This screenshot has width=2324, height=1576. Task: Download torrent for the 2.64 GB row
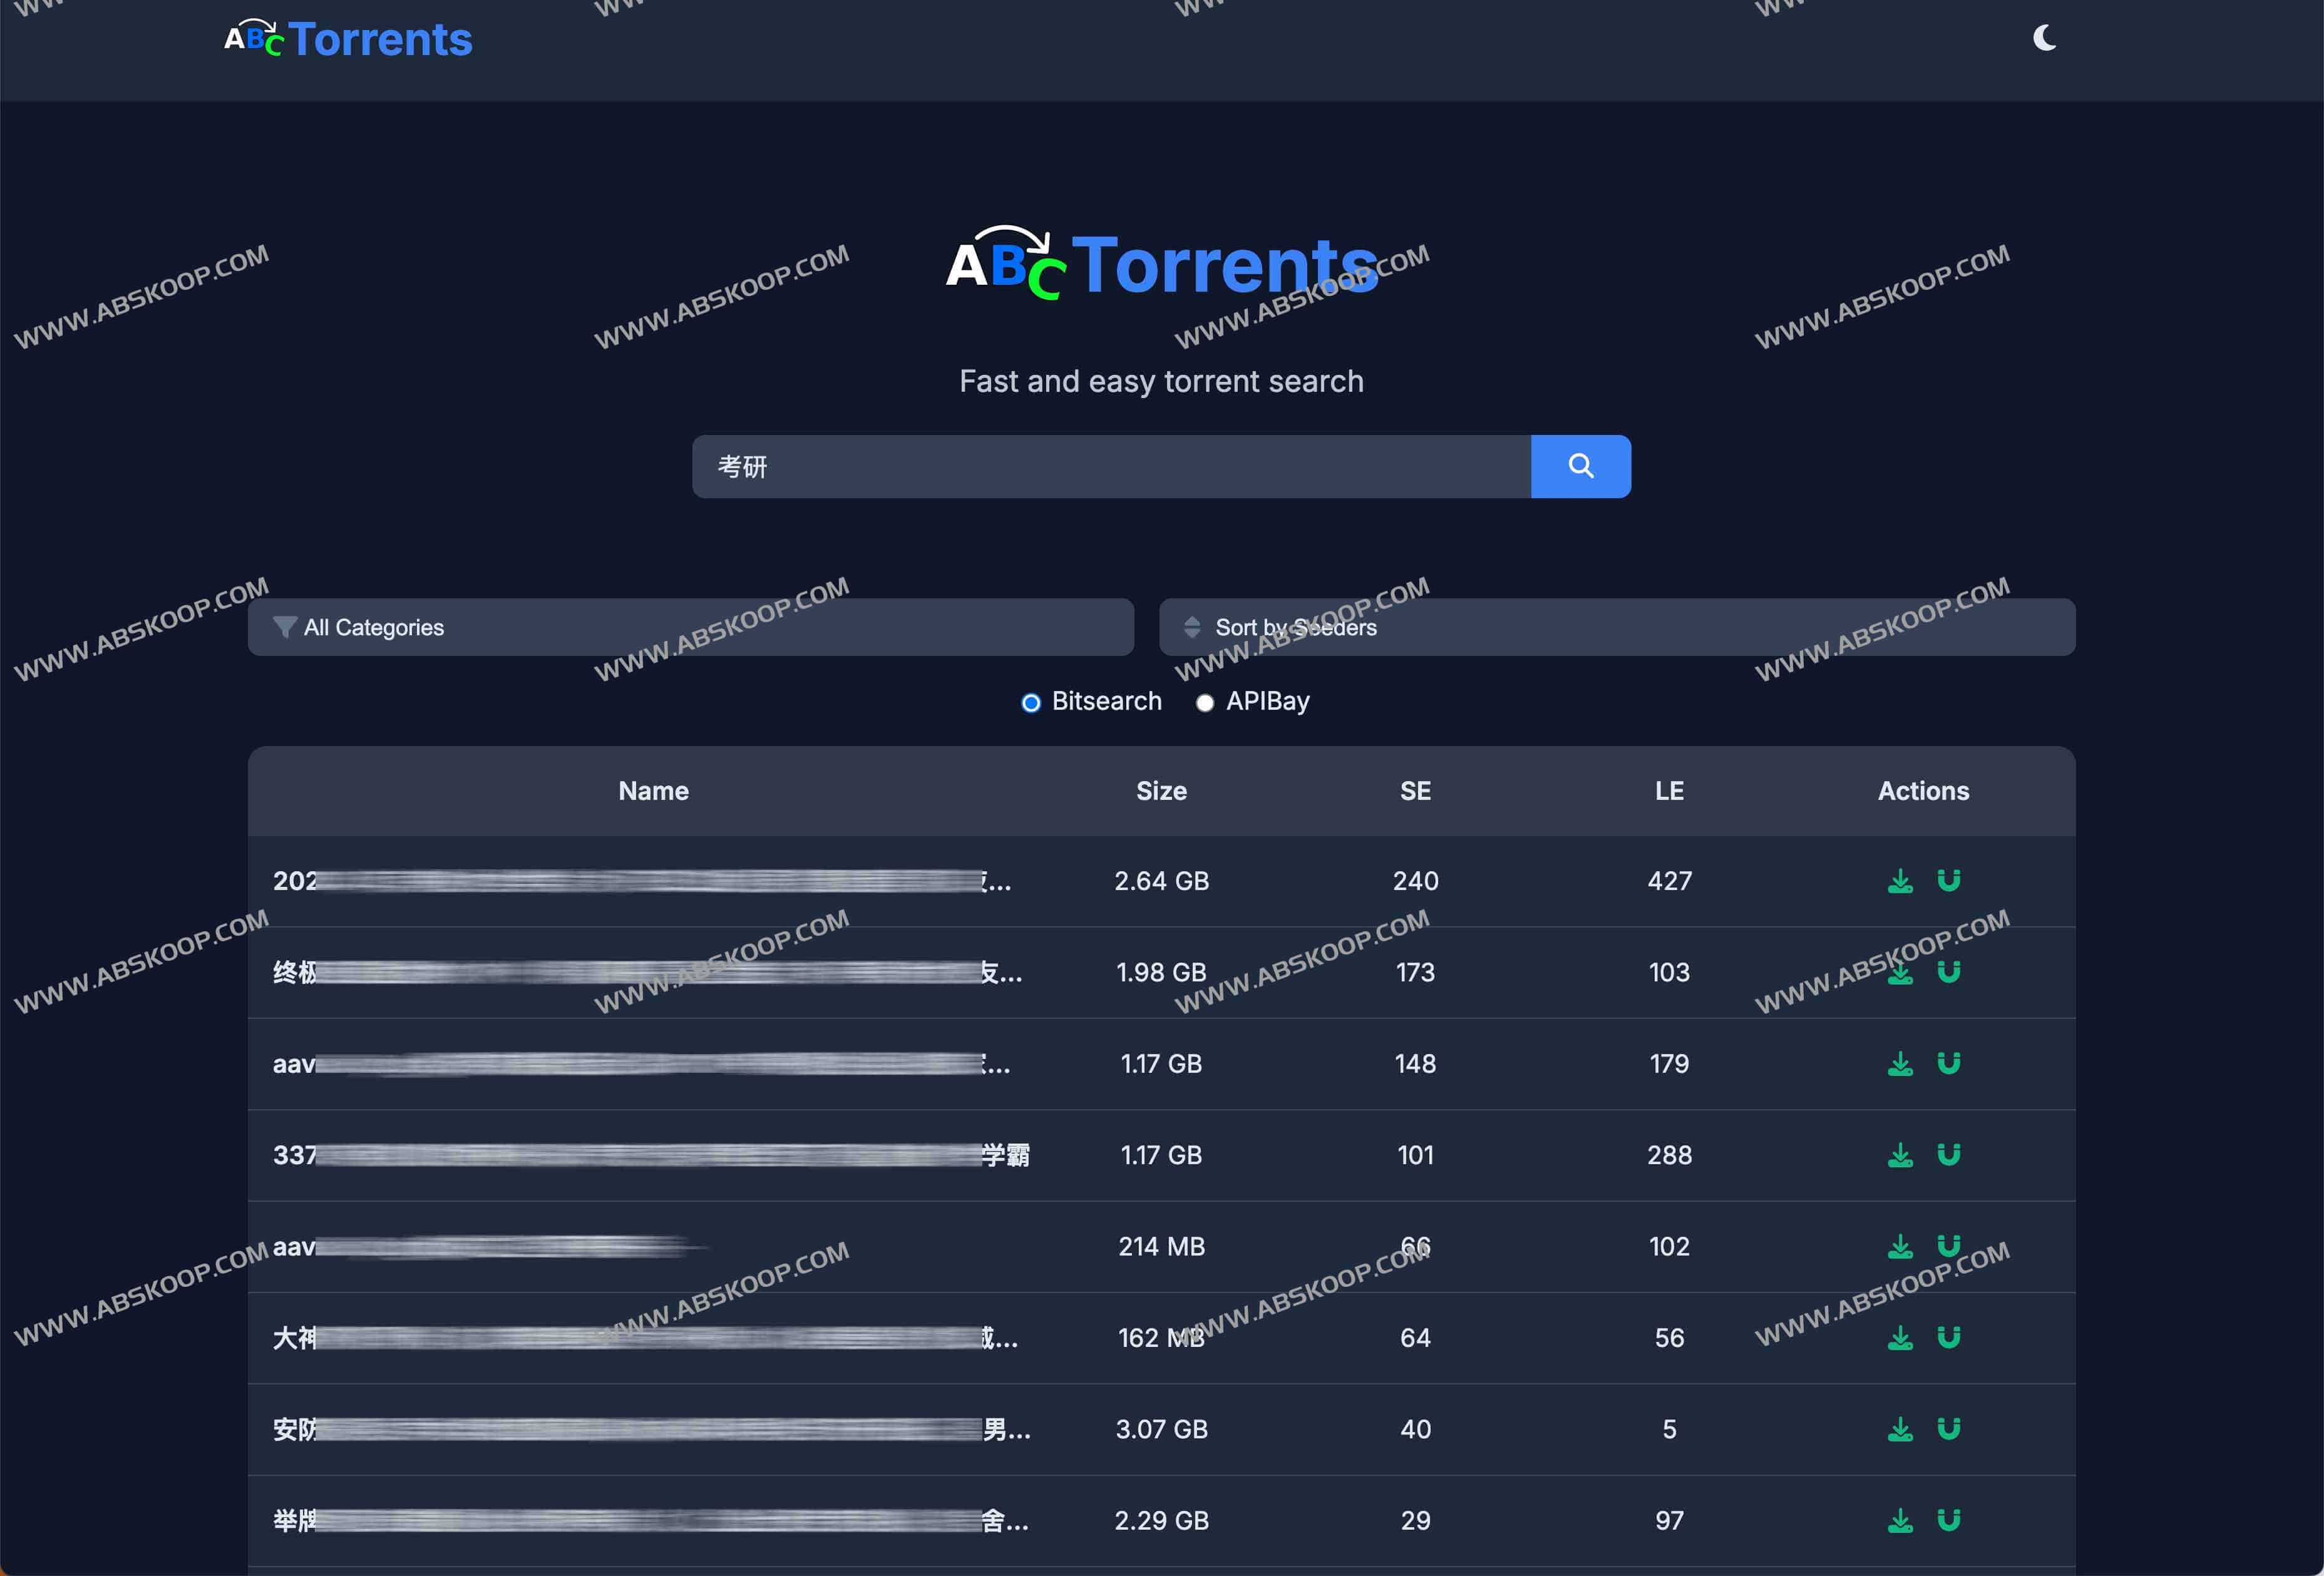pyautogui.click(x=1900, y=881)
